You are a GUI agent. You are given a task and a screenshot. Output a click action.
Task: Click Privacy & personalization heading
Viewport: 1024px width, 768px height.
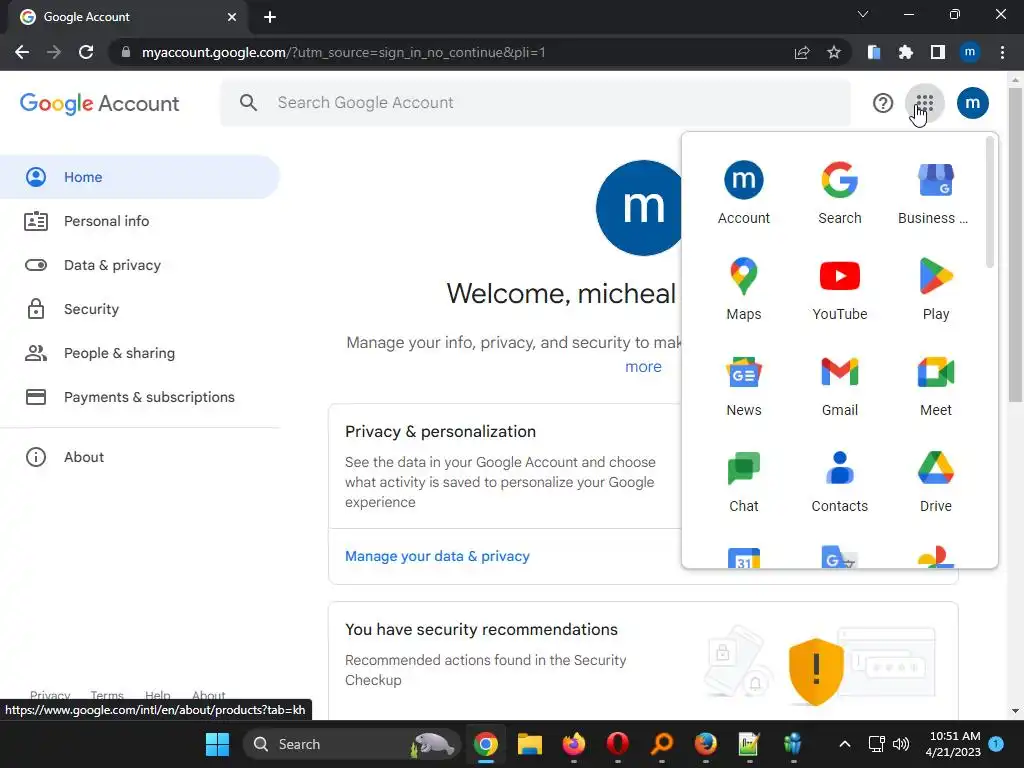pos(440,431)
